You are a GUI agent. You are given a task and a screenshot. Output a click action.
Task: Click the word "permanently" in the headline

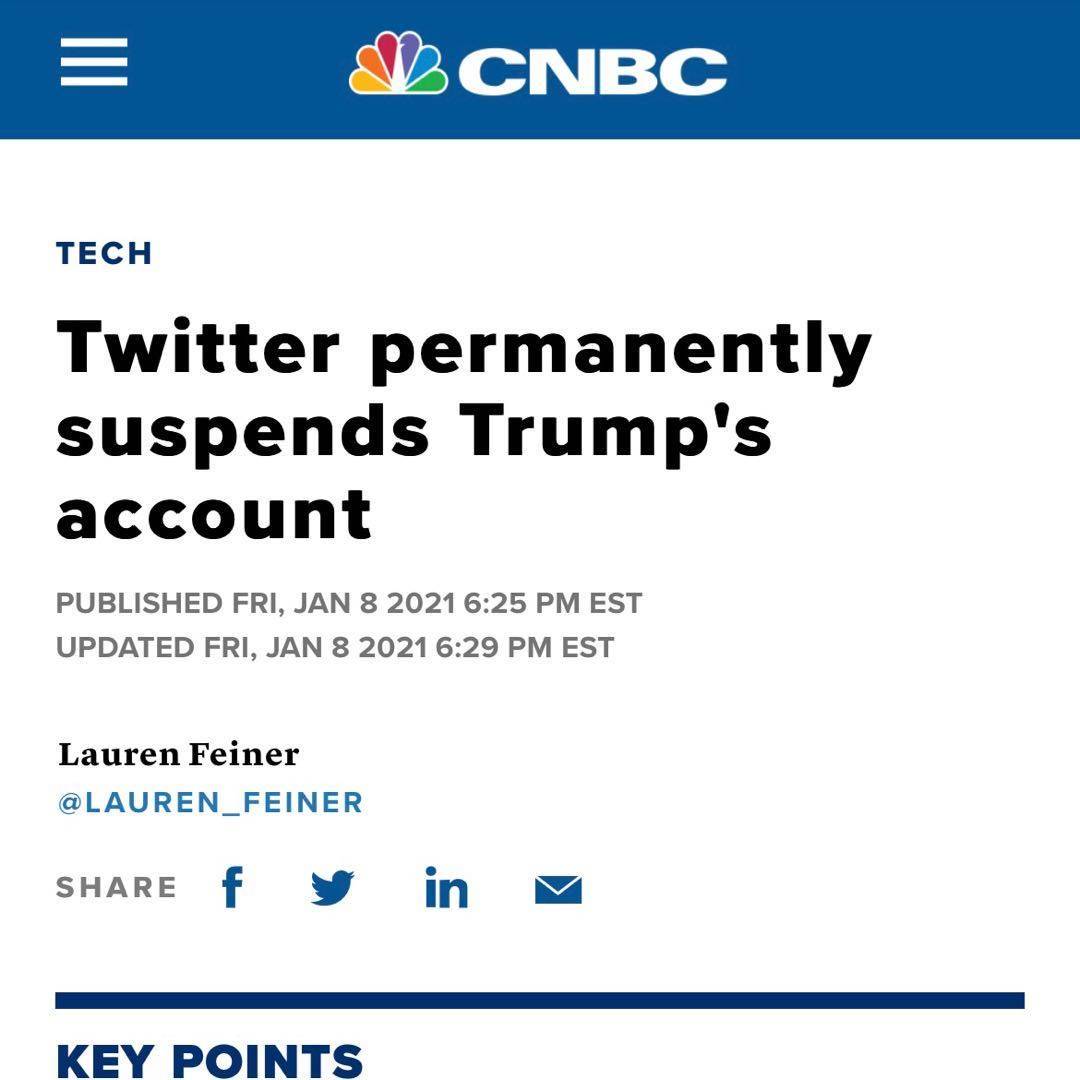(x=620, y=350)
